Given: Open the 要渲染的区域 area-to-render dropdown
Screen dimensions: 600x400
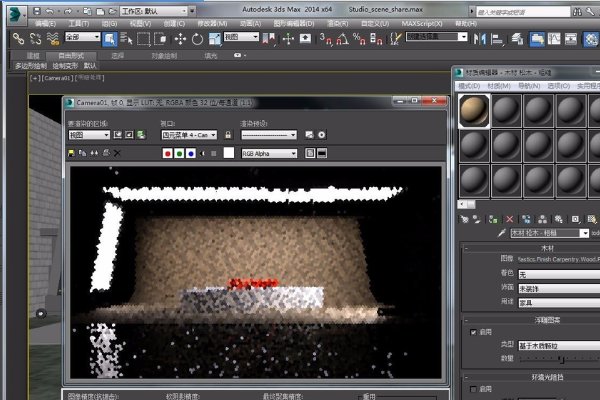Looking at the screenshot, I should tap(89, 135).
